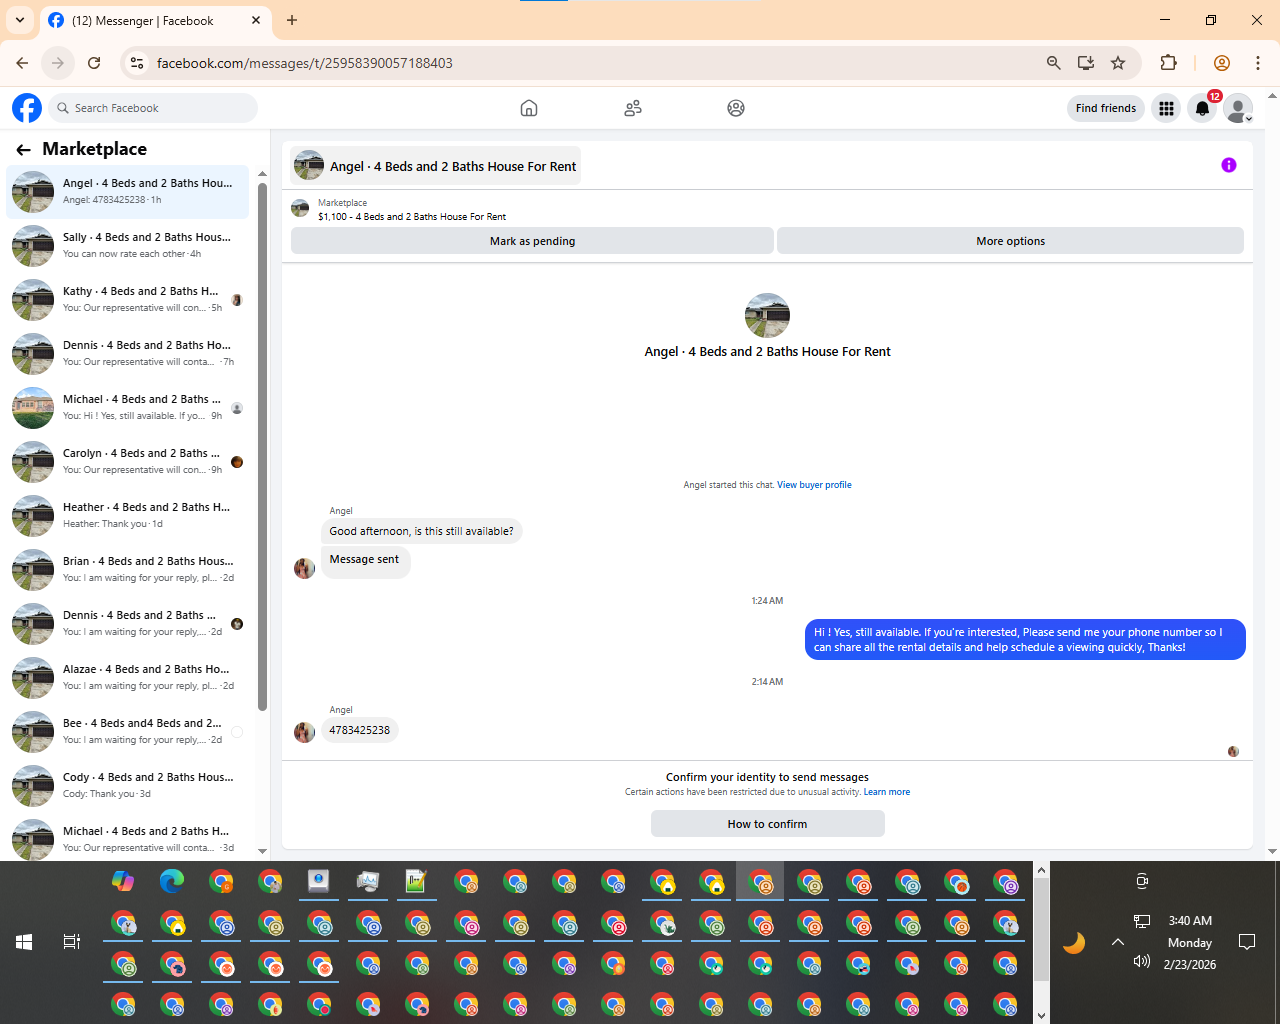Open the Extensions puzzle icon
Viewport: 1280px width, 1024px height.
(x=1168, y=63)
